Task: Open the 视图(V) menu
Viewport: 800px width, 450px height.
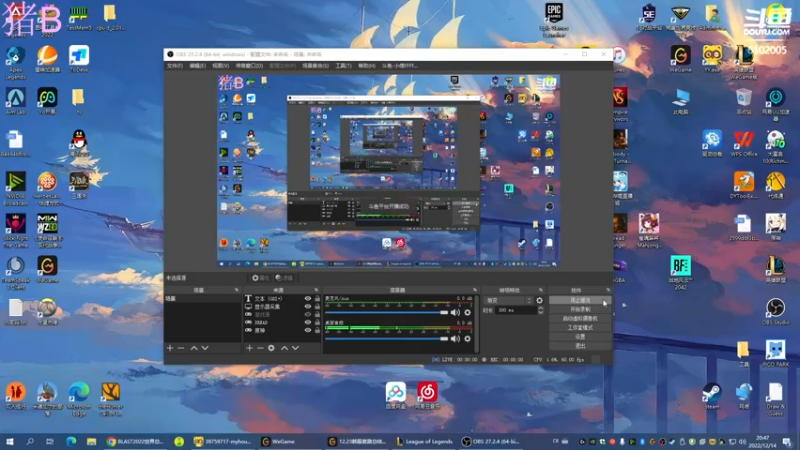Action: click(220, 66)
